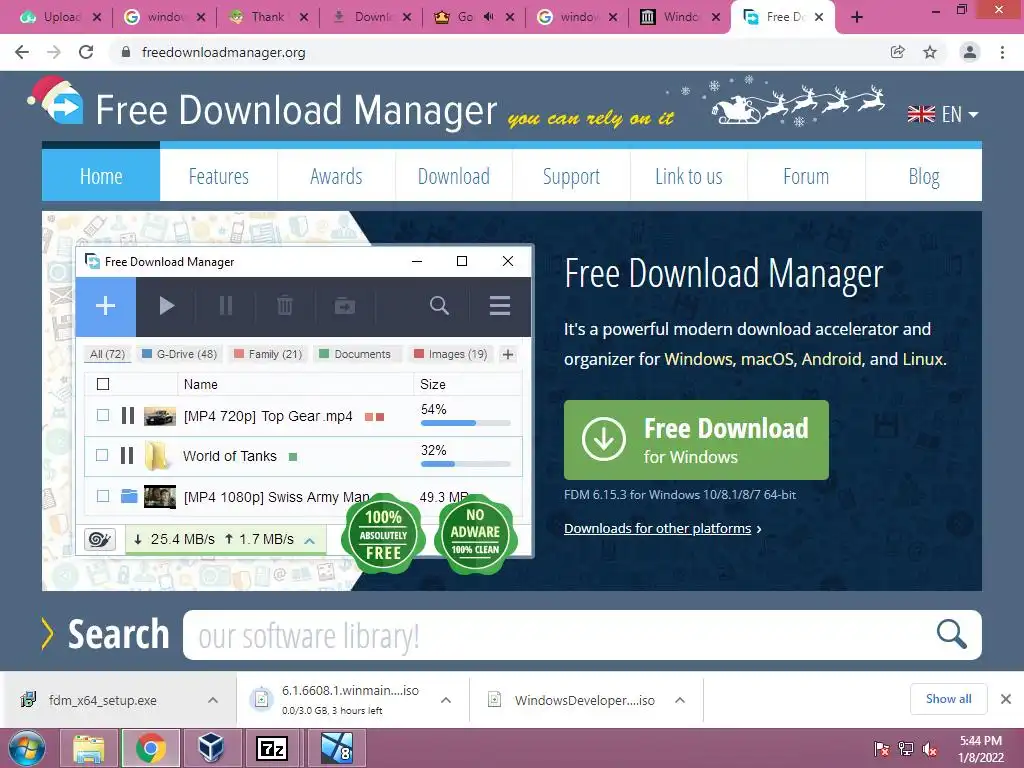
Task: Open Windows Explorer from taskbar
Action: (x=88, y=748)
